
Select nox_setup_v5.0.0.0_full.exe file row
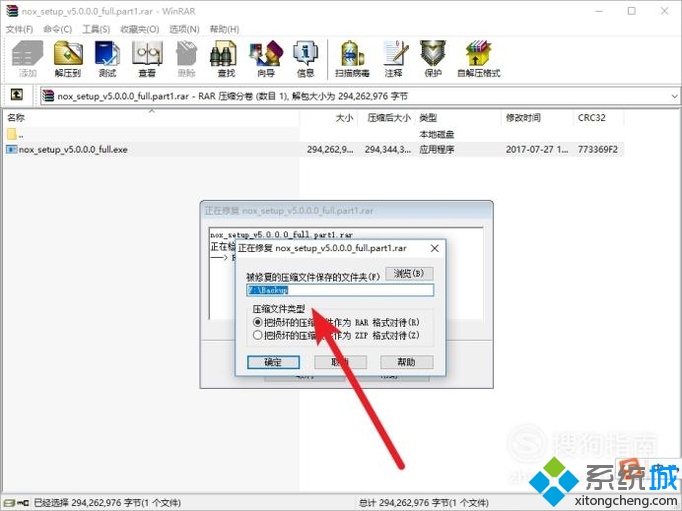[x=314, y=149]
